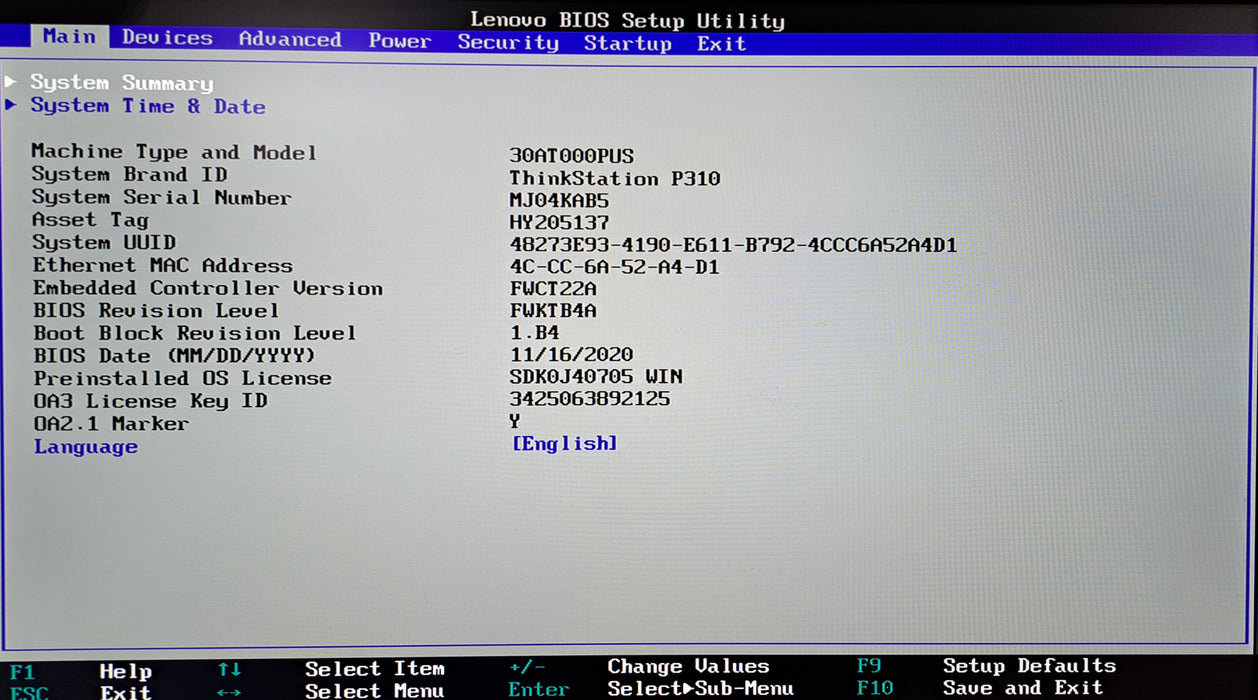
Task: Go to the Power tab
Action: (399, 41)
